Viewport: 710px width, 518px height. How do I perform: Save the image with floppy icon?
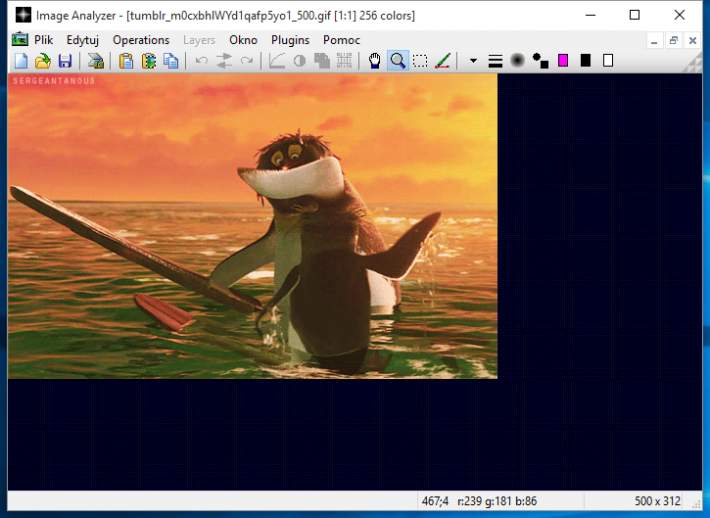tap(65, 61)
